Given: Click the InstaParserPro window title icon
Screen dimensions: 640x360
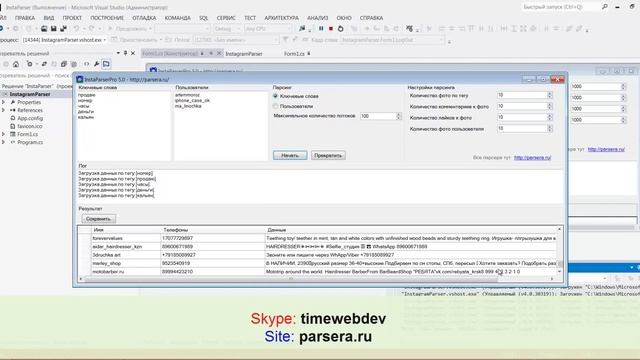Looking at the screenshot, I should (80, 79).
